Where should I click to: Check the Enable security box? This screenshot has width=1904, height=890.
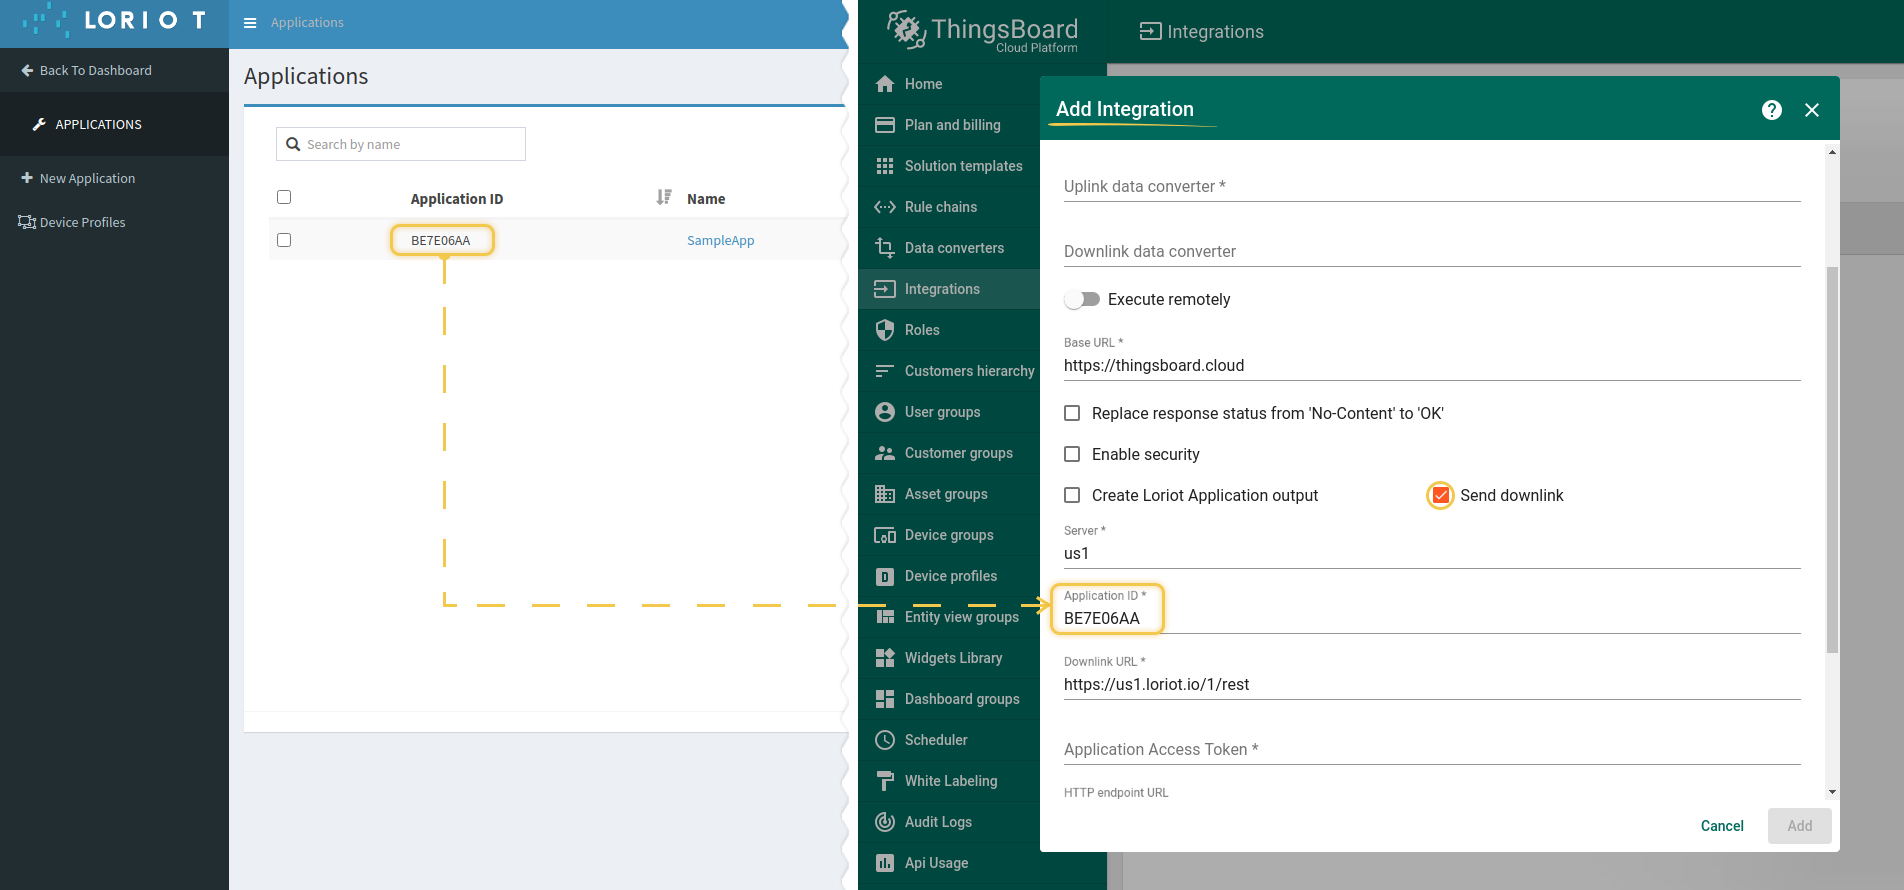(1072, 454)
